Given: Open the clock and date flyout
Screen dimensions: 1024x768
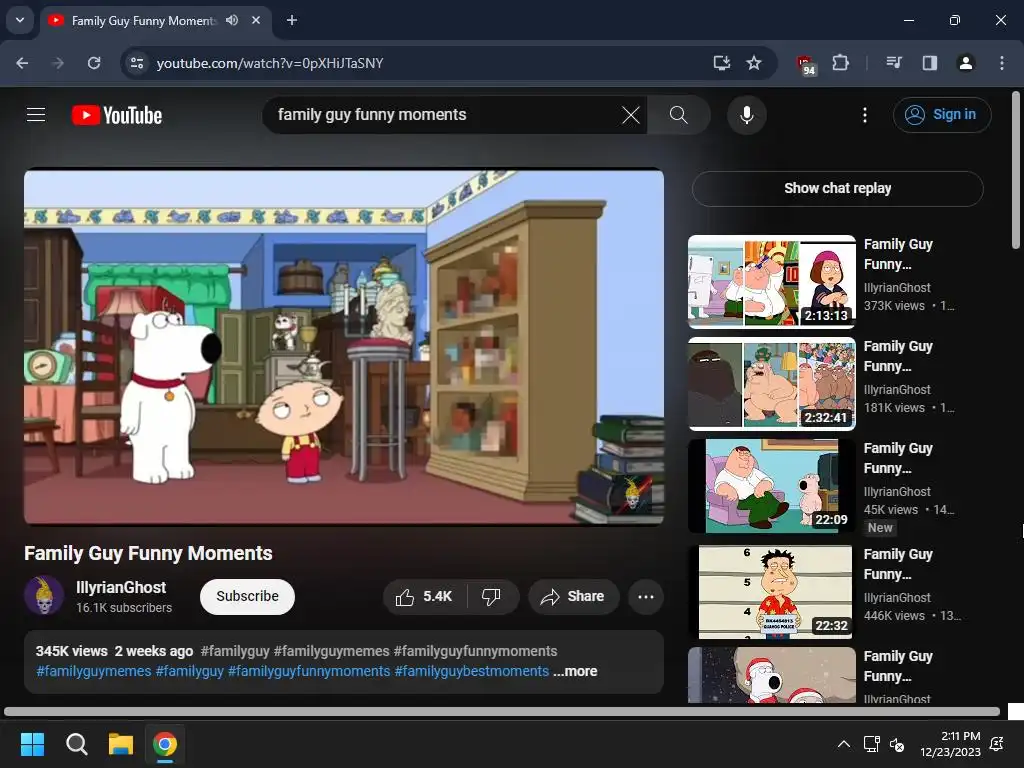Looking at the screenshot, I should click(950, 744).
